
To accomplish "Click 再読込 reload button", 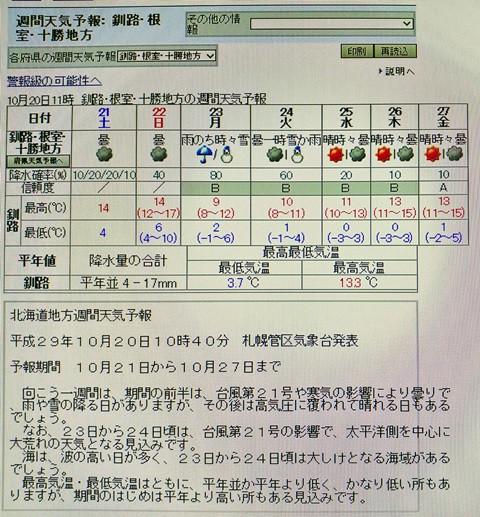I will point(395,51).
